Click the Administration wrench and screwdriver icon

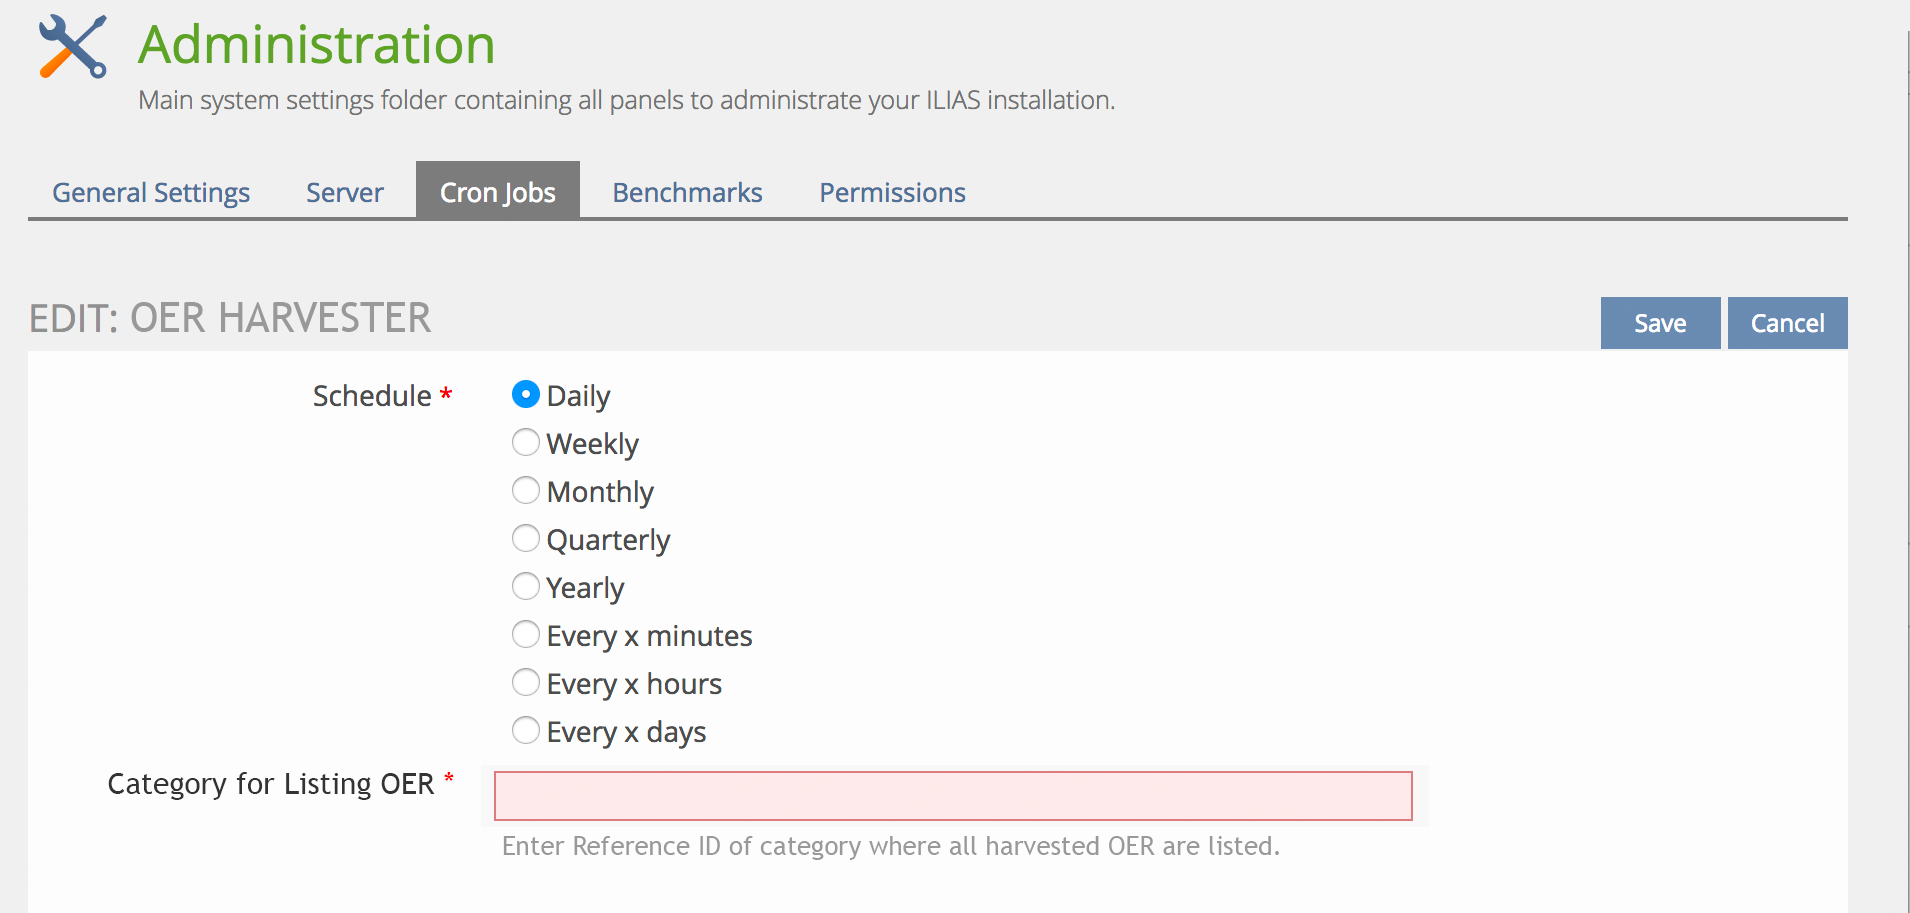(x=72, y=46)
